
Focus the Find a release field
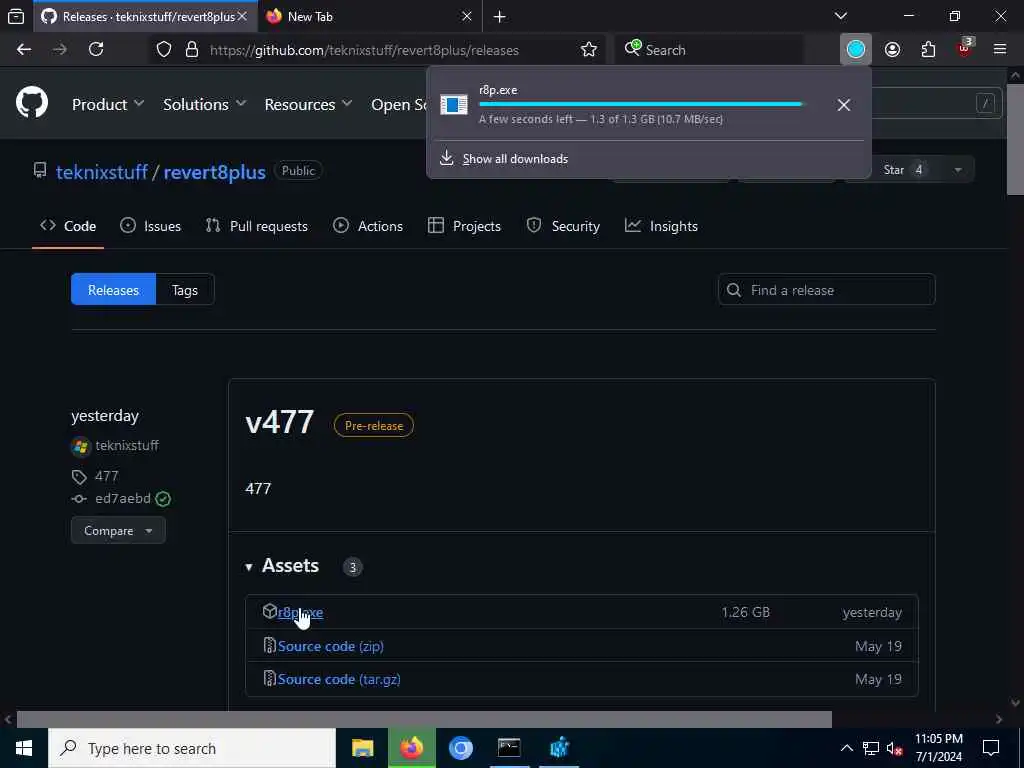click(827, 289)
